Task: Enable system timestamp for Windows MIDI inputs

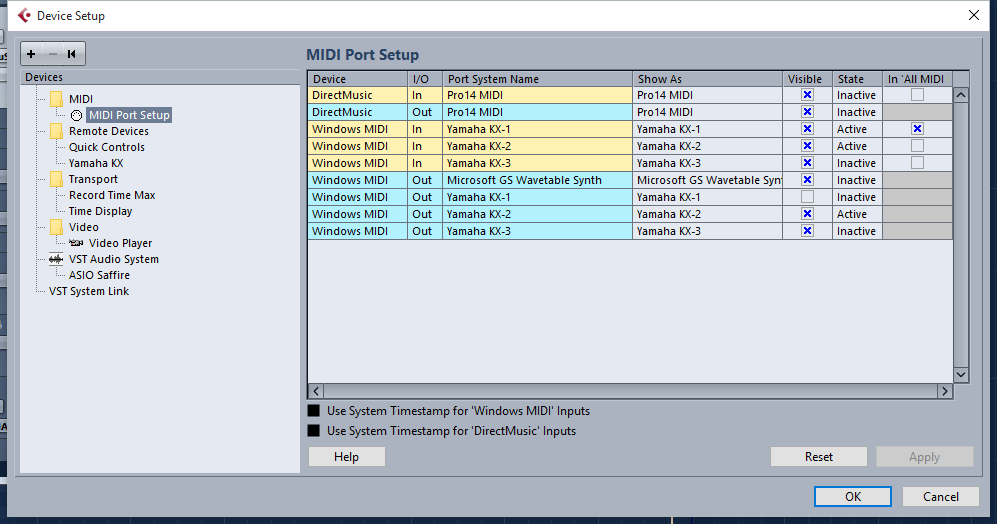Action: click(x=314, y=411)
